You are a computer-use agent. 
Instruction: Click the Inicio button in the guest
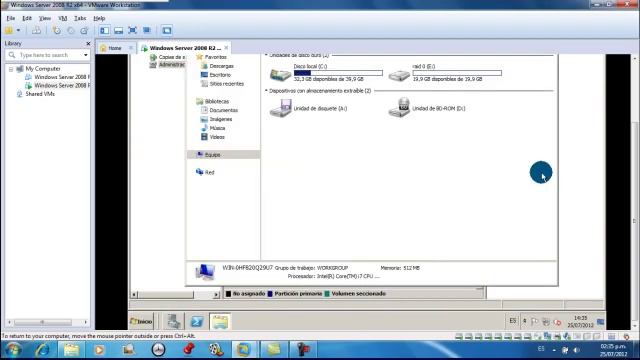pyautogui.click(x=141, y=322)
